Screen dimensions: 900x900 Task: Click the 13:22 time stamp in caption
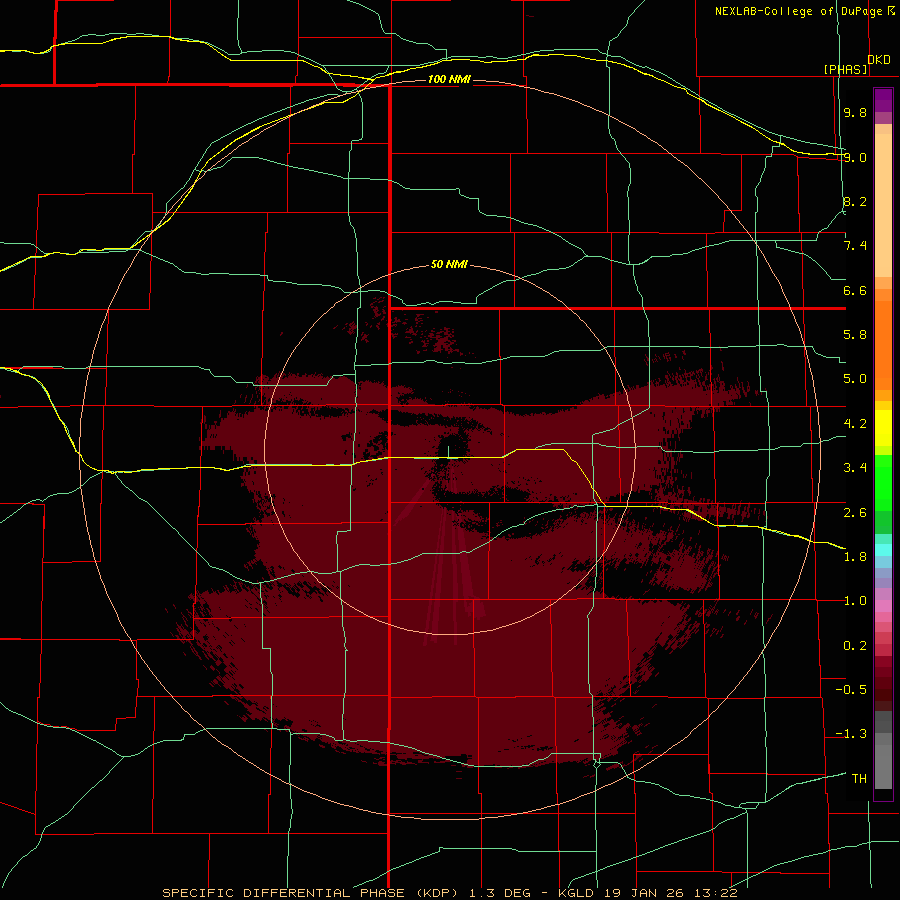[x=715, y=893]
